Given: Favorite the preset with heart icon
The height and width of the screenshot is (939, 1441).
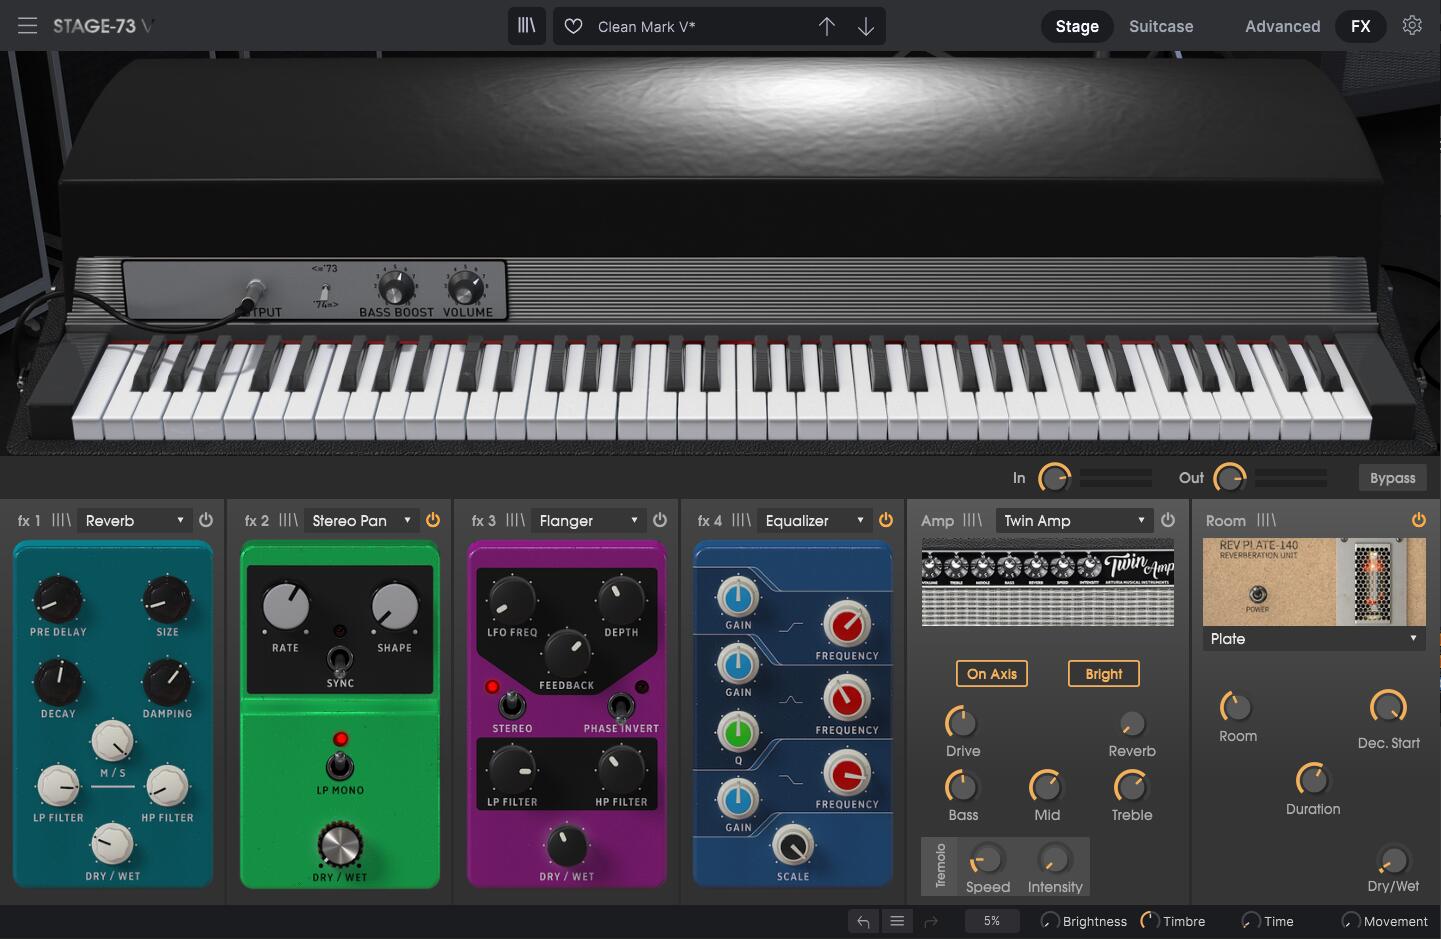Looking at the screenshot, I should click(x=573, y=27).
